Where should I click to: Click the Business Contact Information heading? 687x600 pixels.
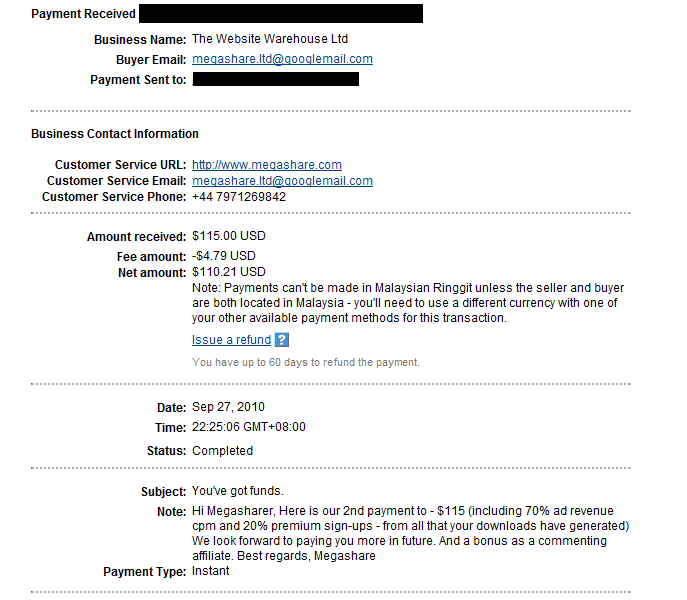(115, 134)
